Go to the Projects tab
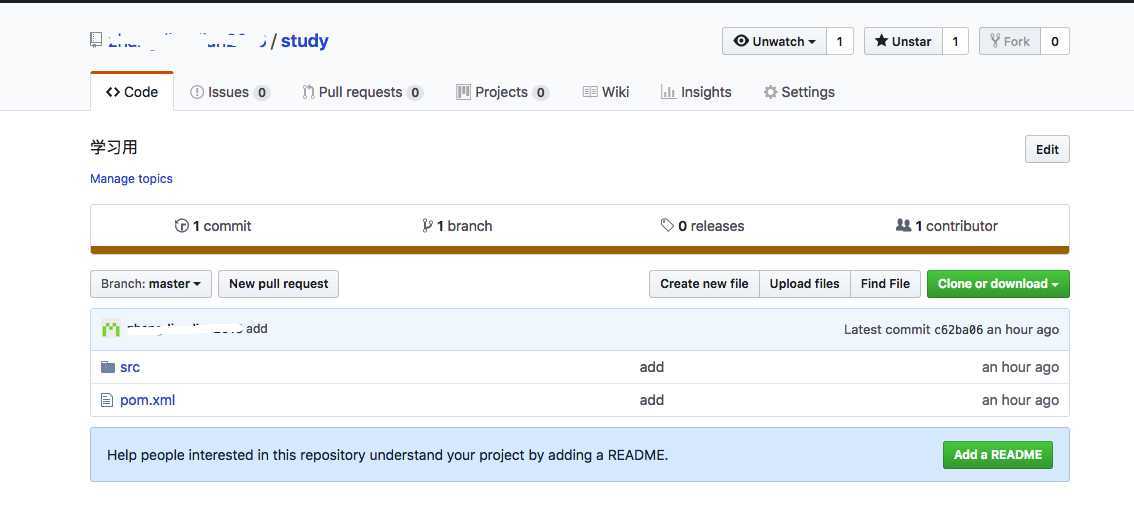Viewport: 1134px width, 509px height. 503,92
